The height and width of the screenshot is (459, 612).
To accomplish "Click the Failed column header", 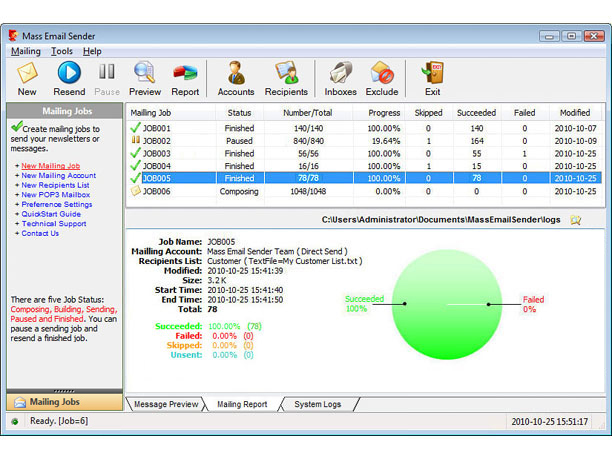I will 525,113.
